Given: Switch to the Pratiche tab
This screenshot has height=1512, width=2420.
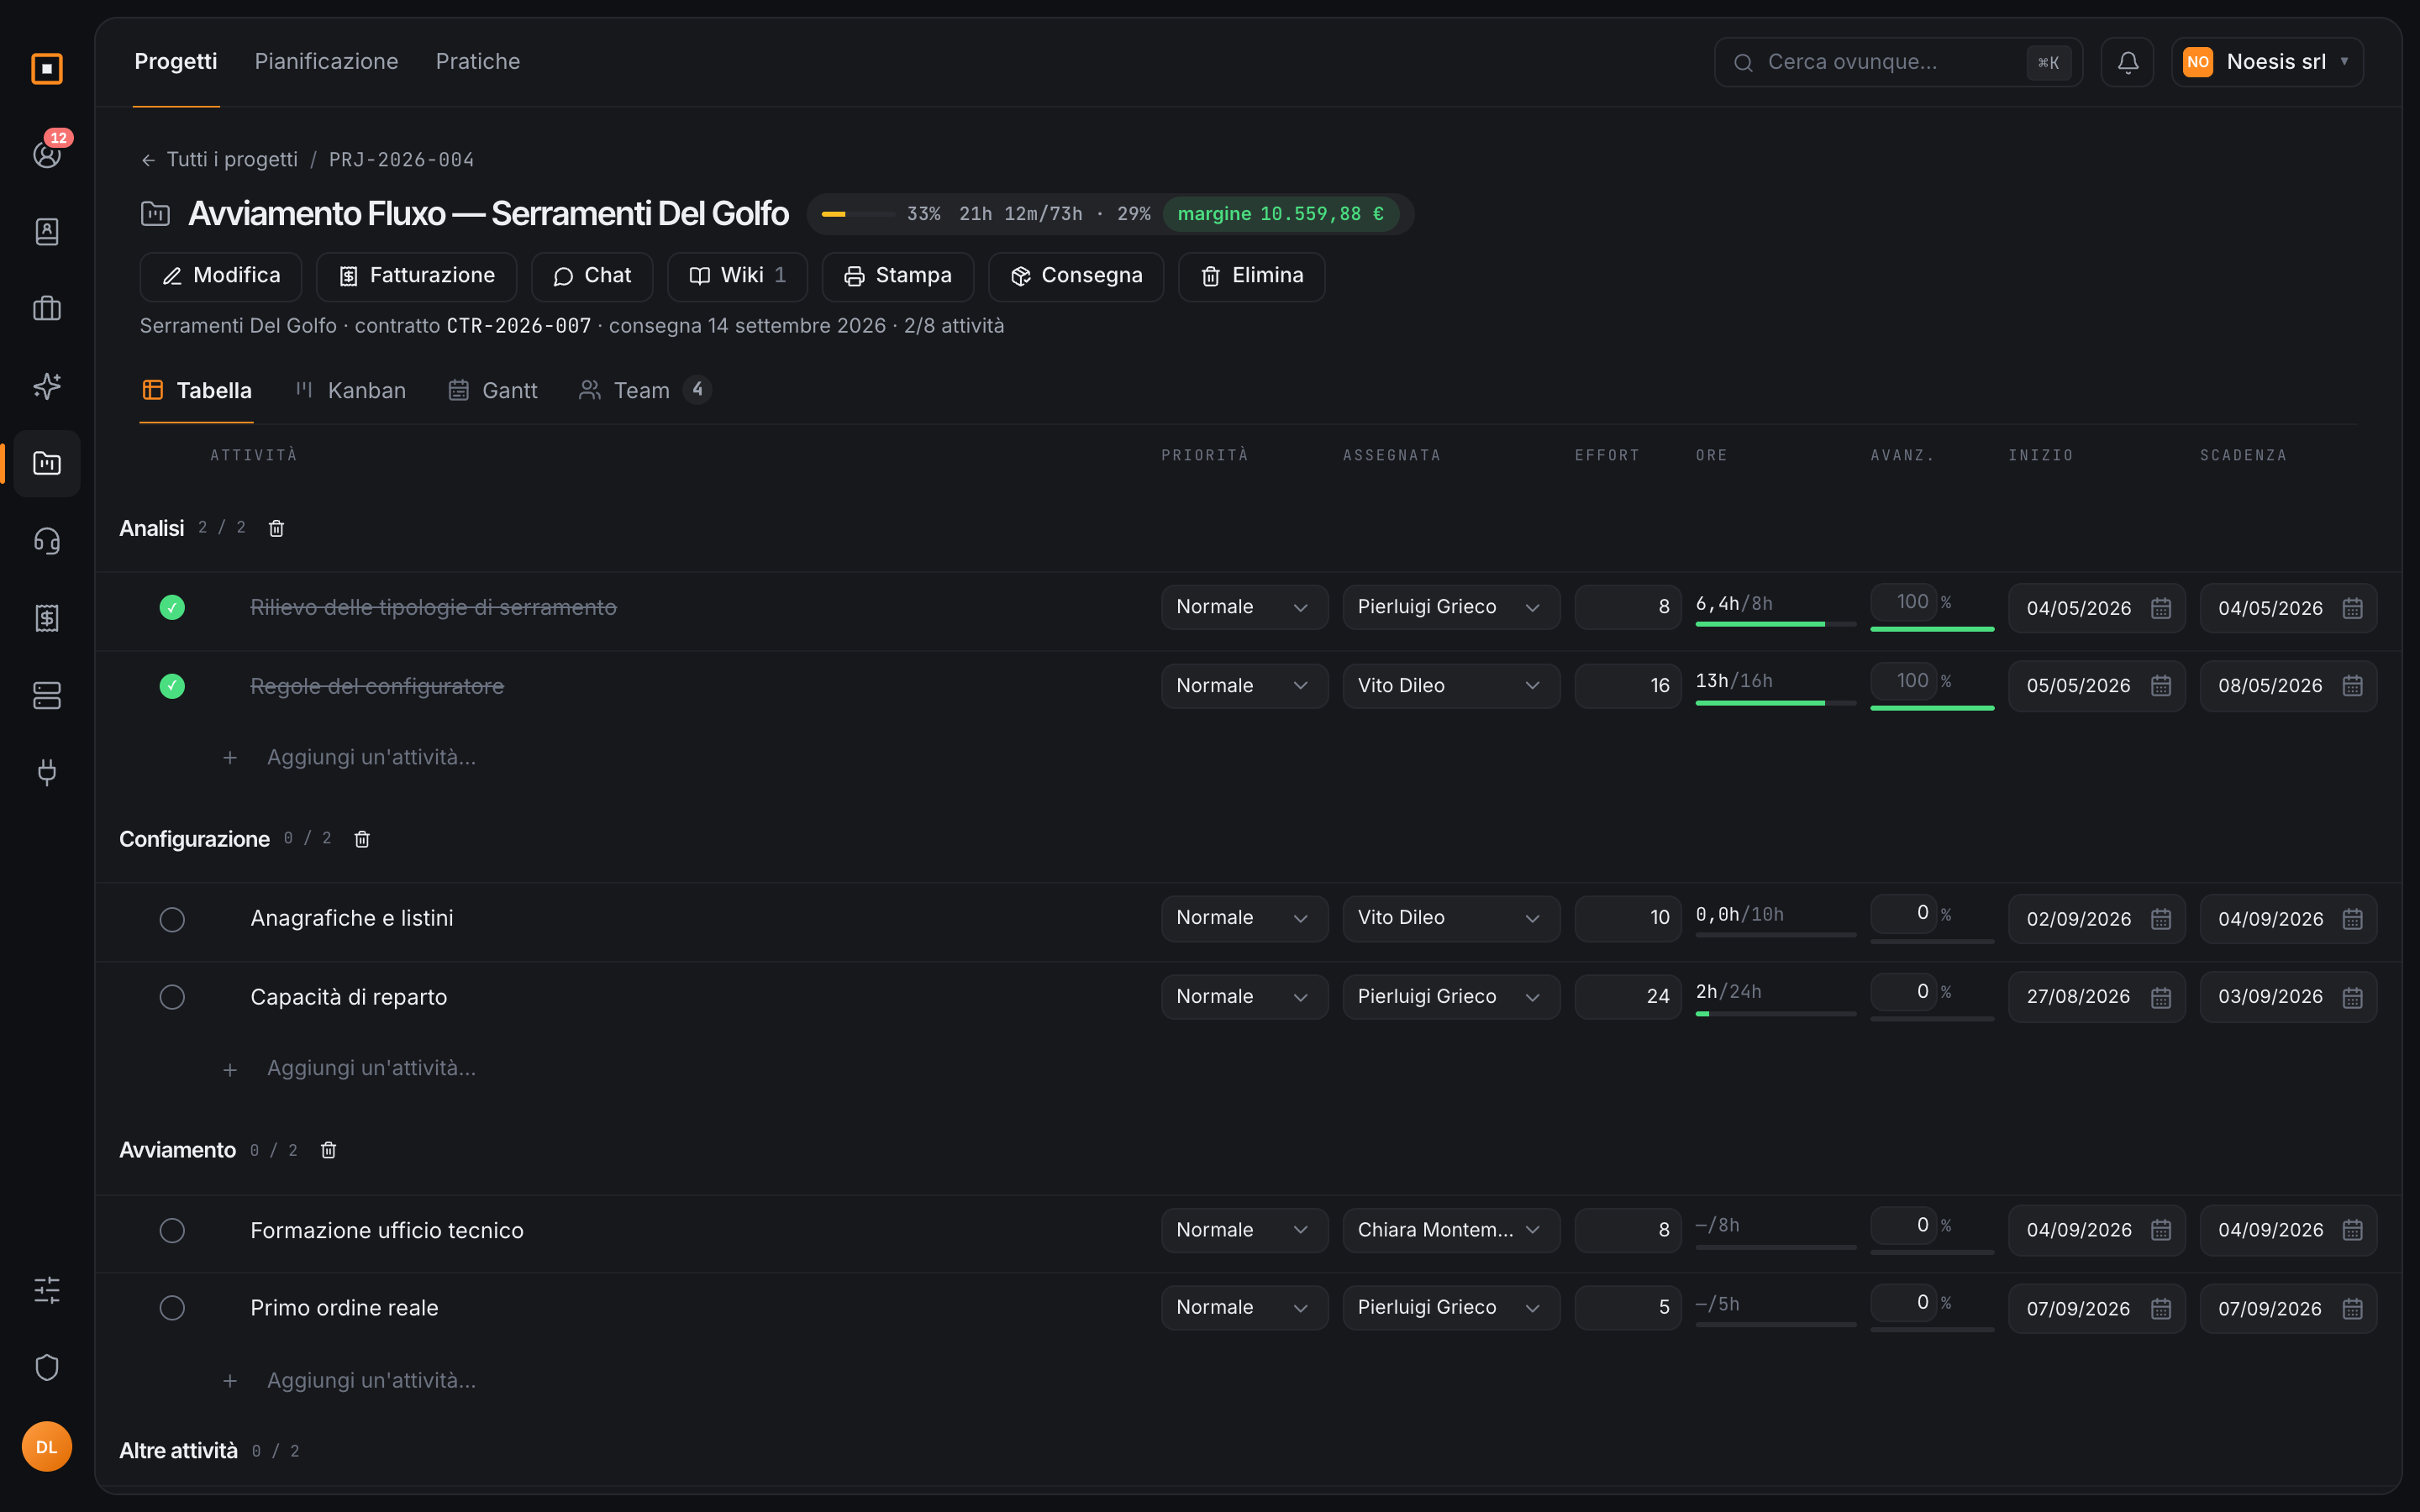Looking at the screenshot, I should coord(477,62).
